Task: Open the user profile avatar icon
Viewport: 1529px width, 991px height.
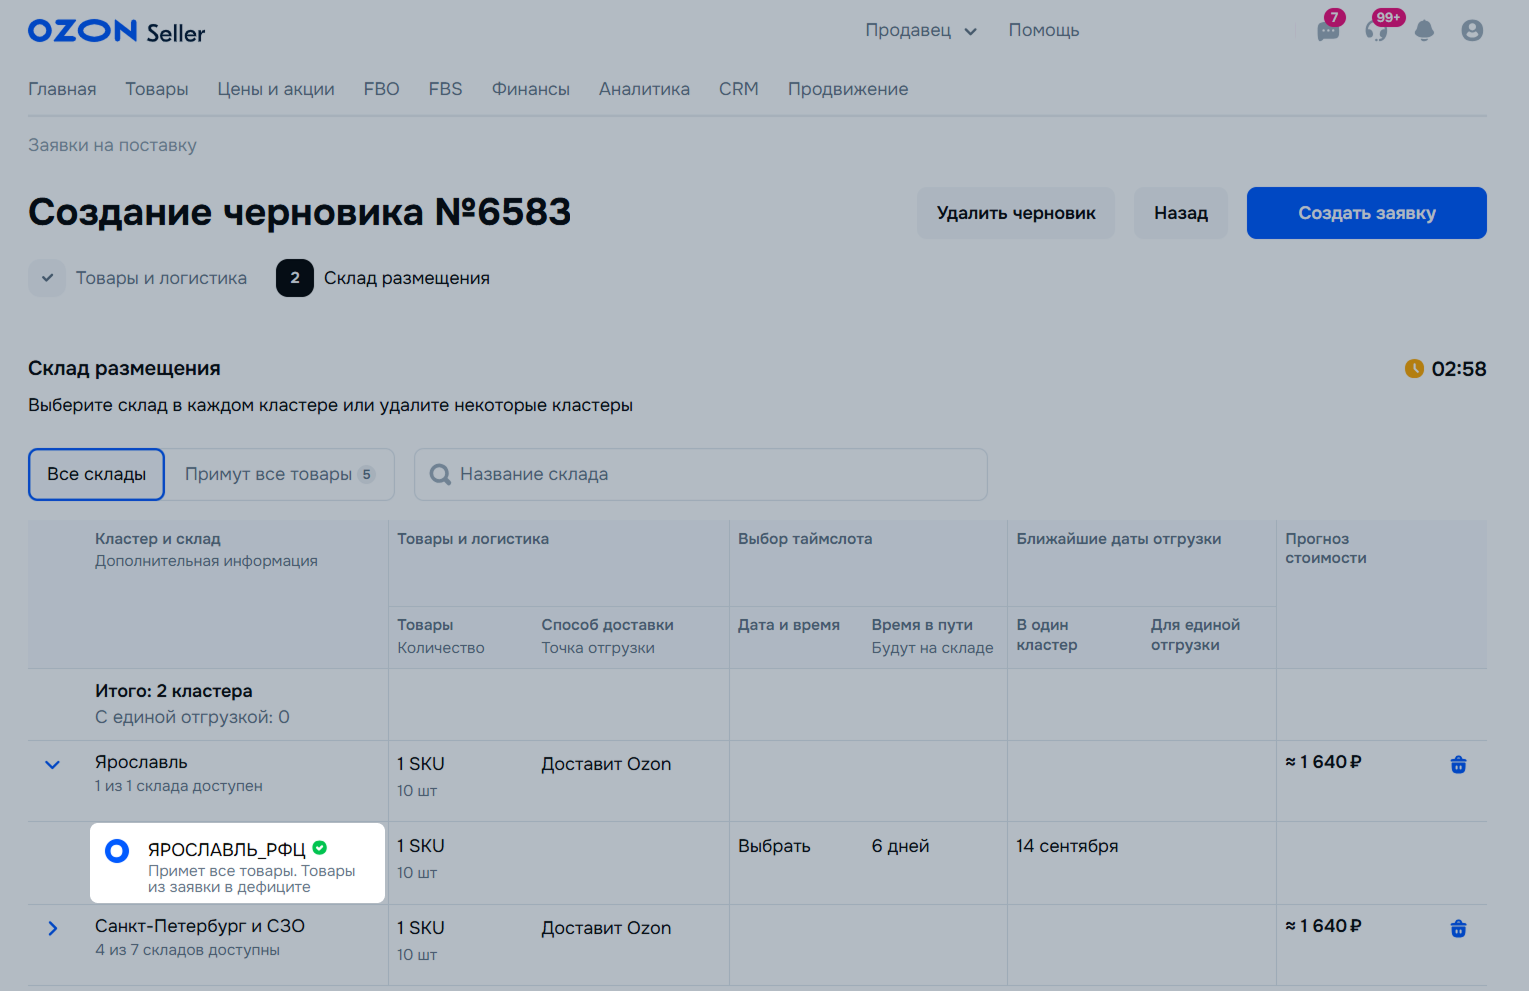Action: tap(1472, 31)
